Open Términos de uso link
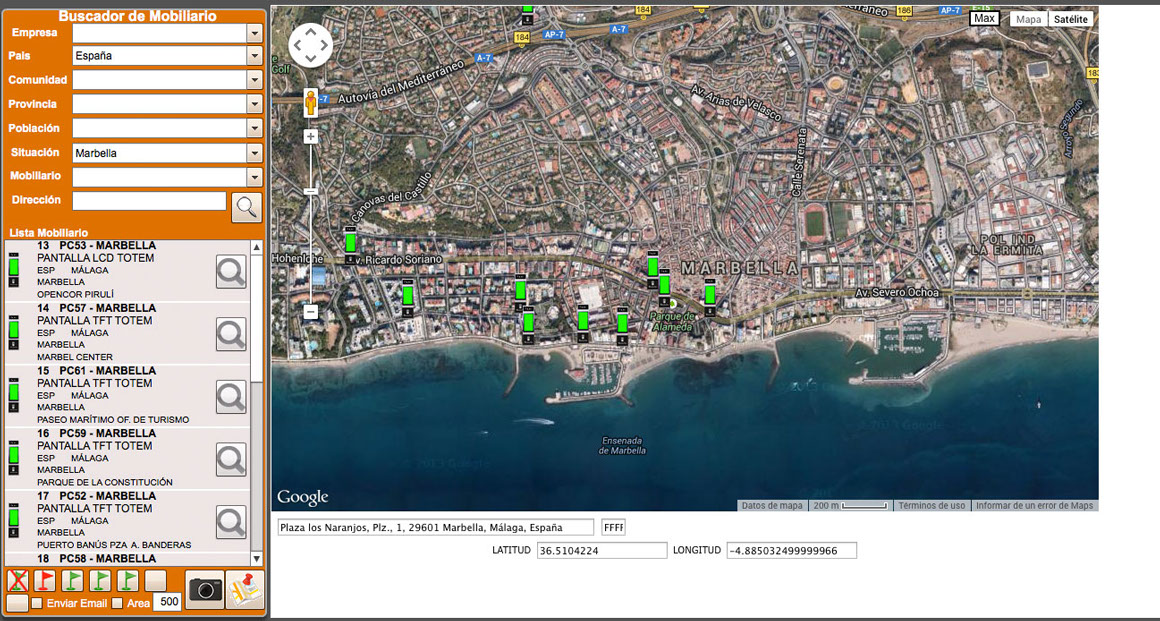 [x=931, y=505]
